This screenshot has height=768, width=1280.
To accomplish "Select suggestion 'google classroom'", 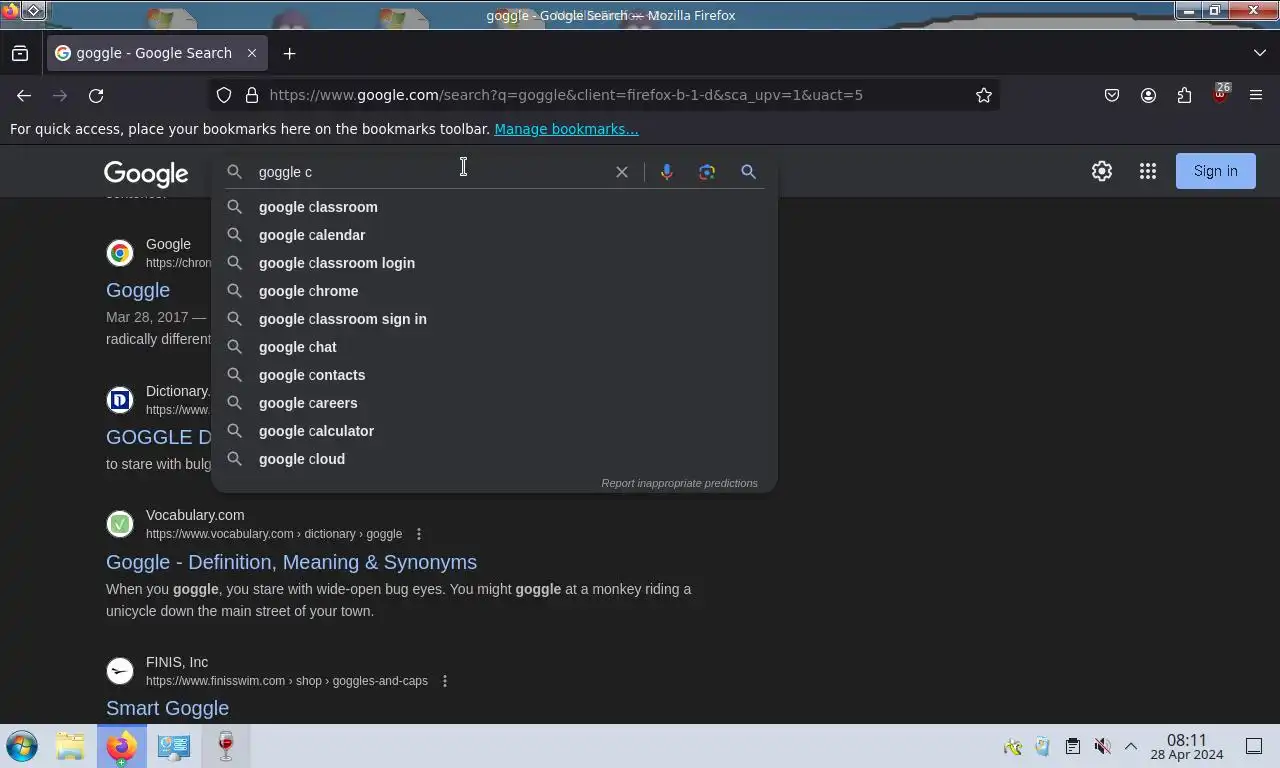I will tap(494, 207).
